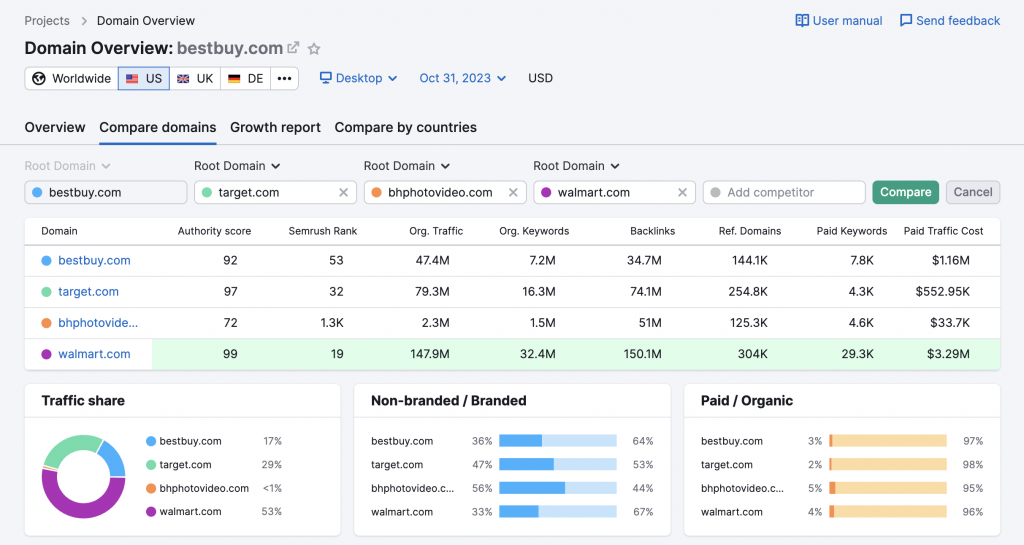The width and height of the screenshot is (1024, 545).
Task: Click USD currency label
Action: [540, 78]
